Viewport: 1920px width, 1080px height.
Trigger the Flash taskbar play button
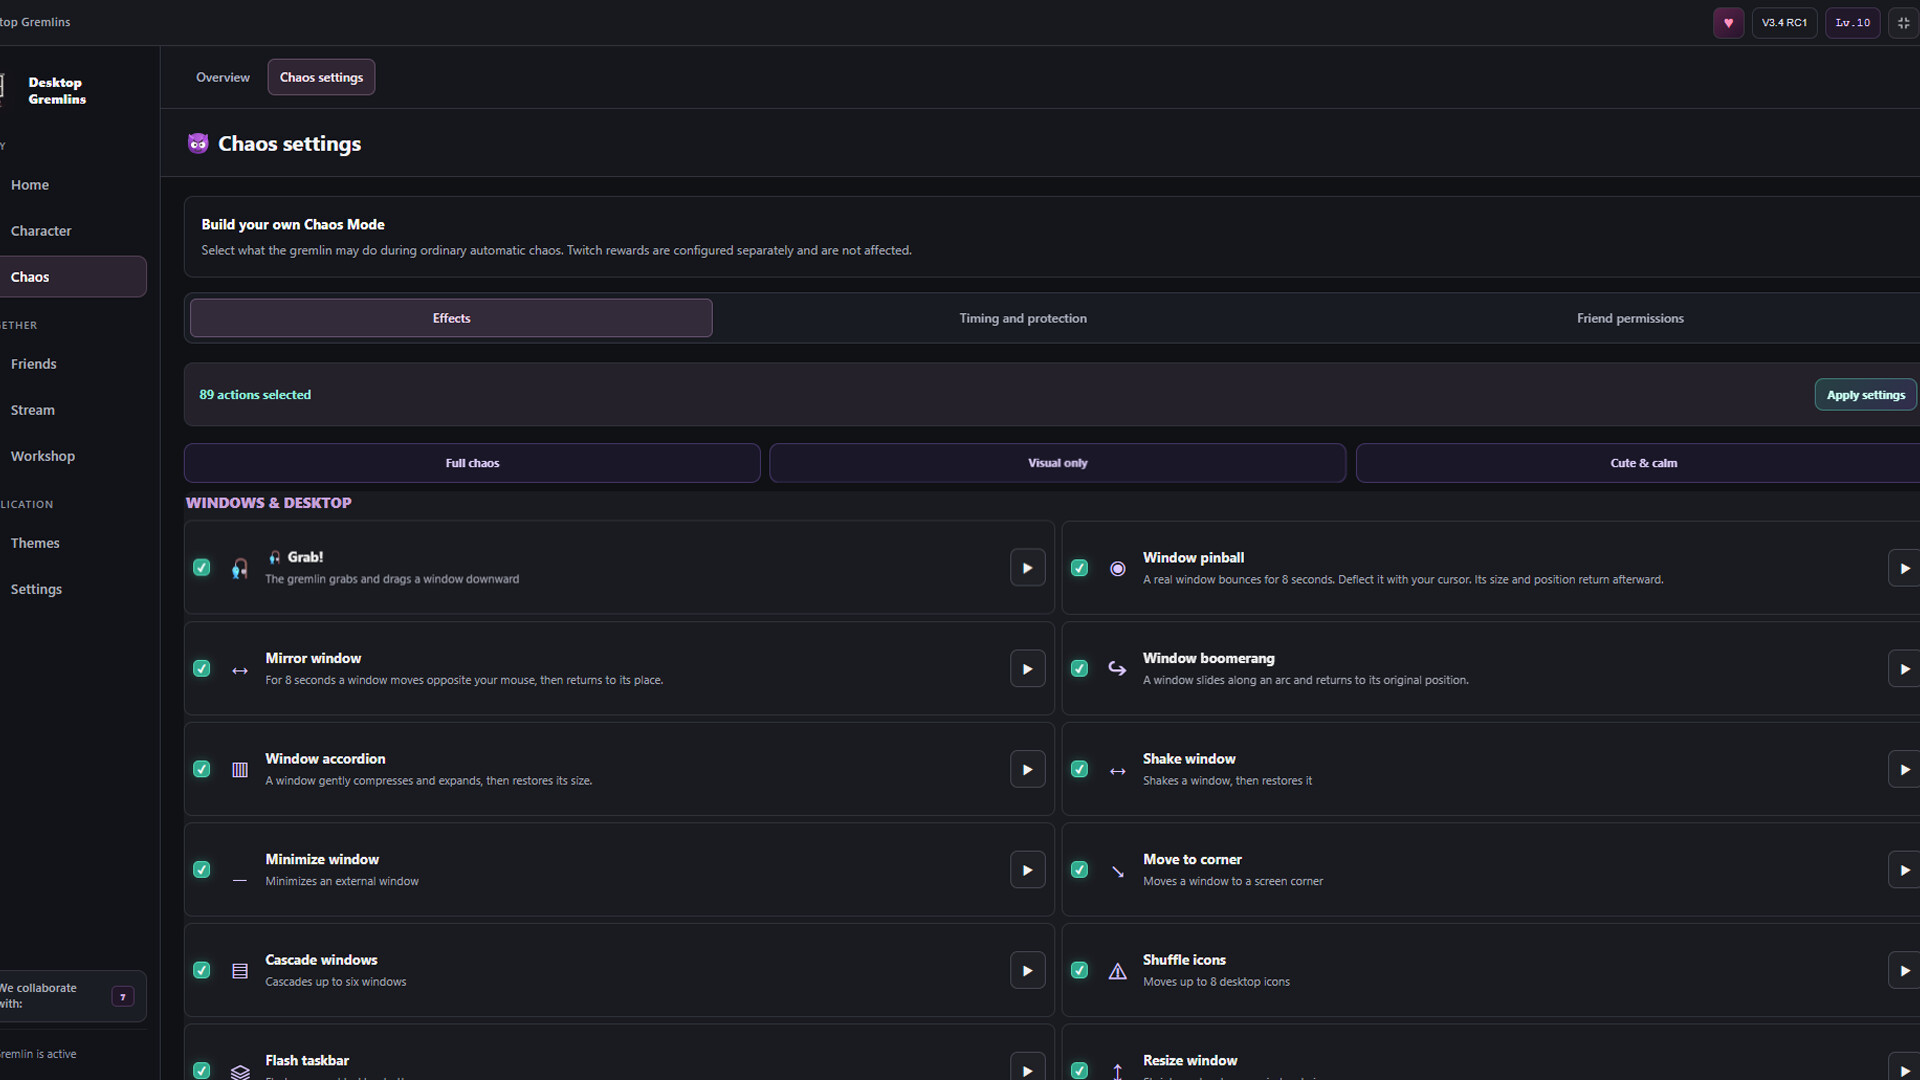tap(1027, 1067)
